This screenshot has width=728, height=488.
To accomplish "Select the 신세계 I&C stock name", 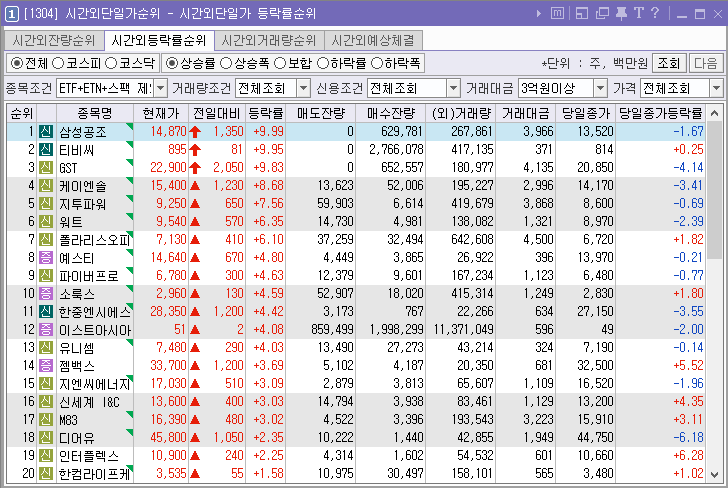I will (x=89, y=402).
